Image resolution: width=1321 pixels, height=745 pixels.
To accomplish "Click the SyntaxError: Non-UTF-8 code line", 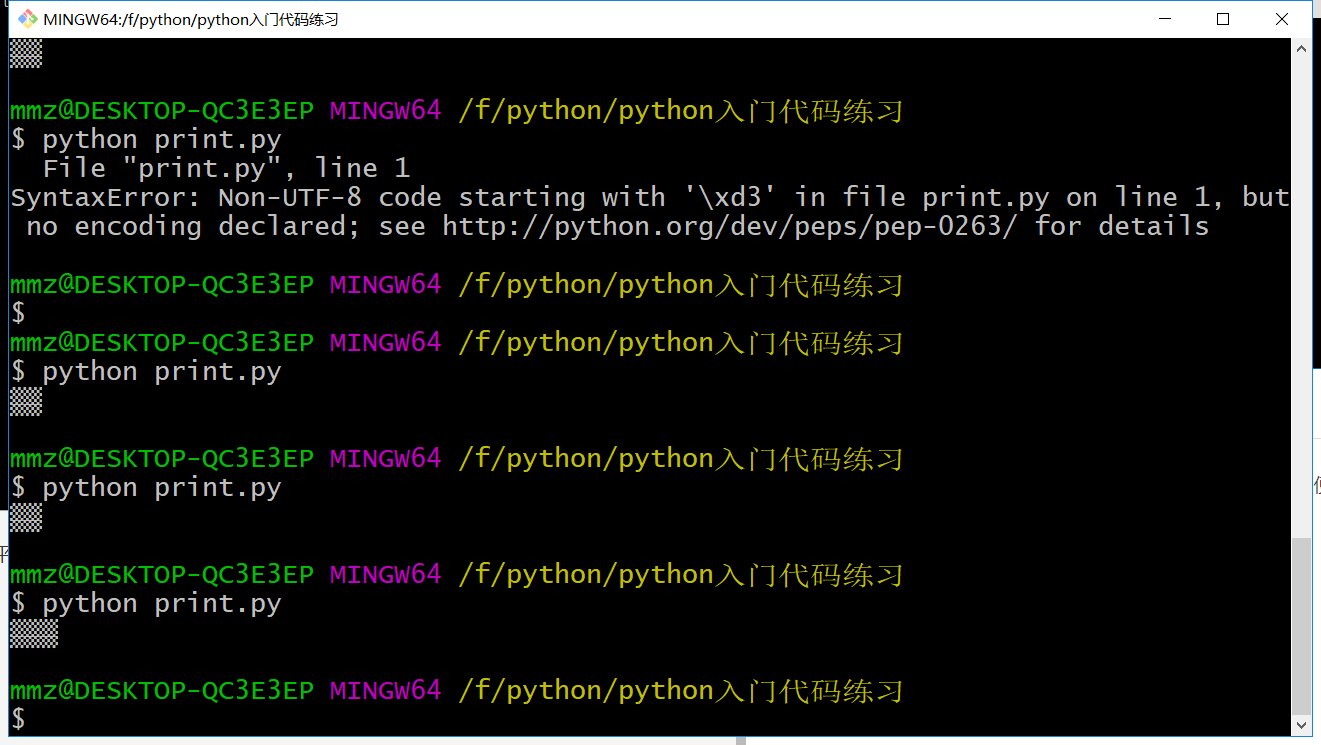I will [650, 198].
